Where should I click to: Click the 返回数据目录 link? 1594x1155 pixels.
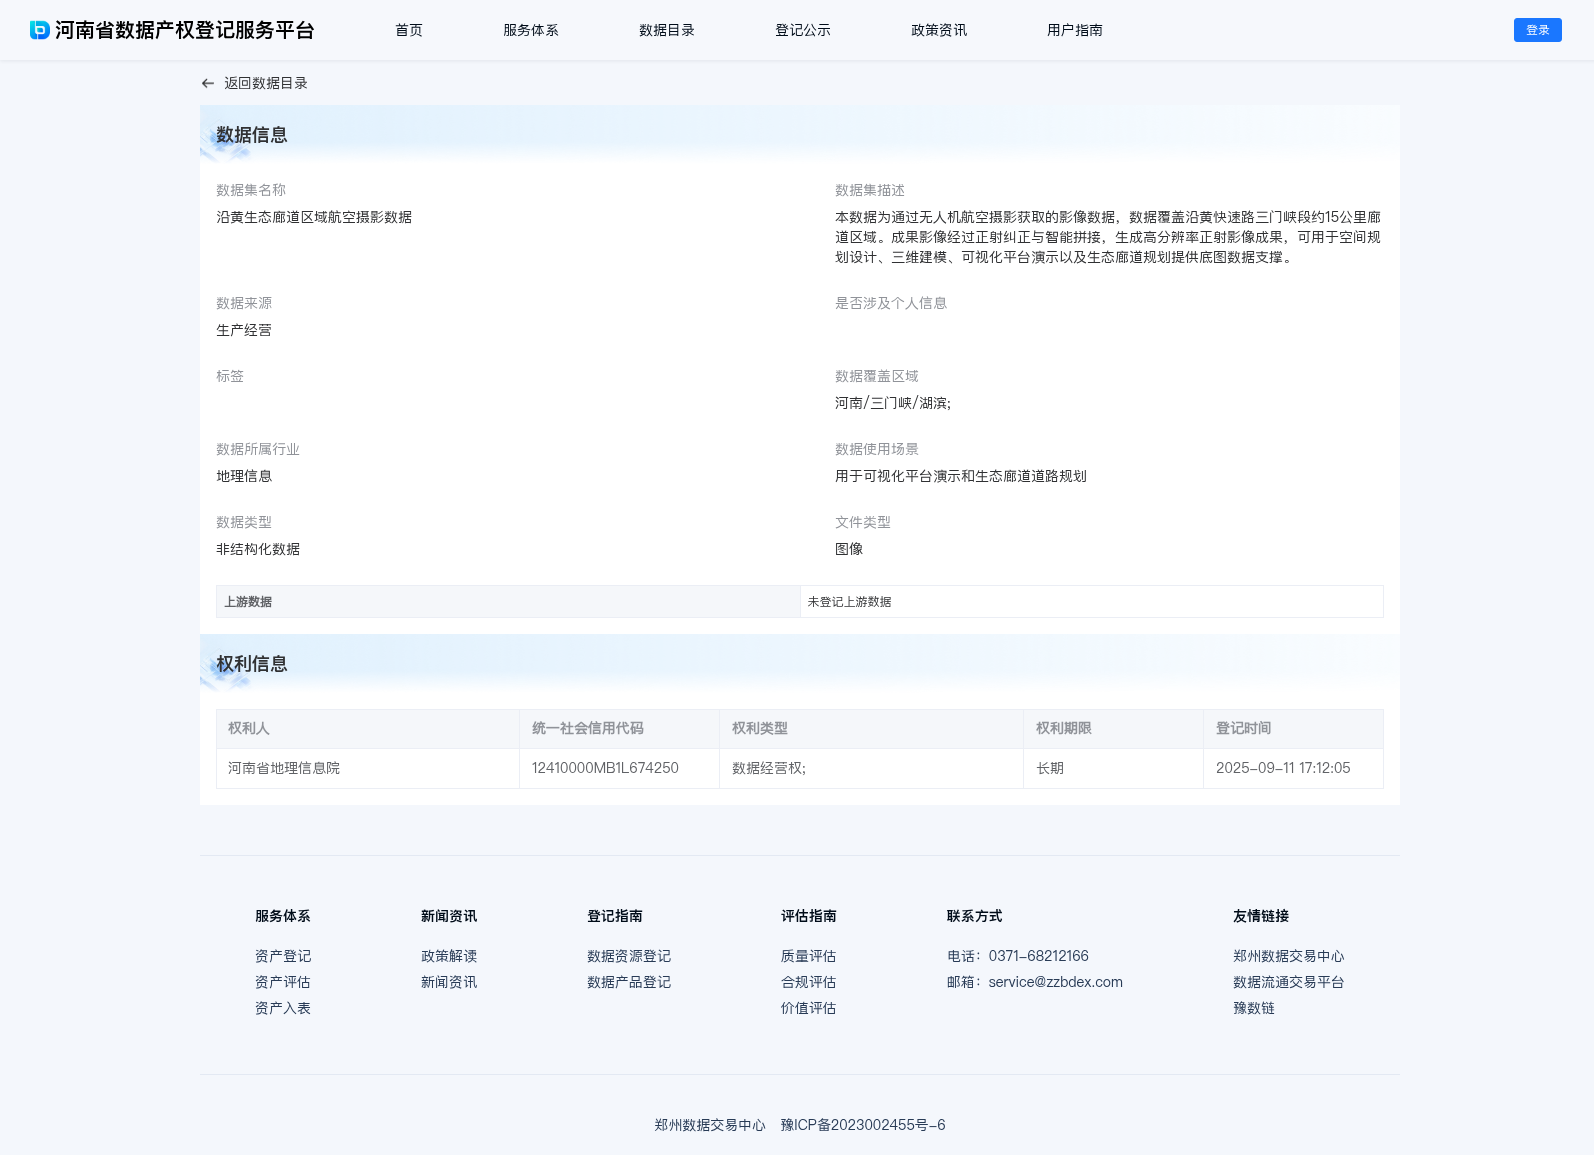[x=266, y=83]
